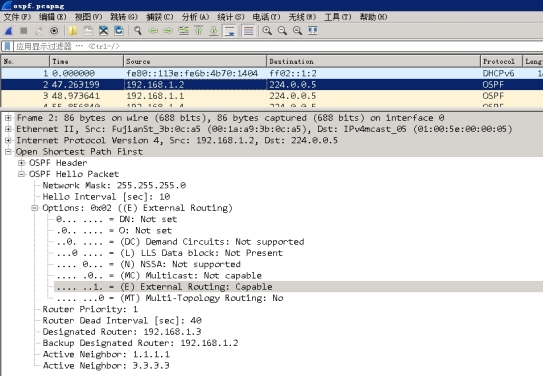Select Active Neighbor: 3.3.3.3 field
The height and width of the screenshot is (376, 543).
click(x=106, y=366)
